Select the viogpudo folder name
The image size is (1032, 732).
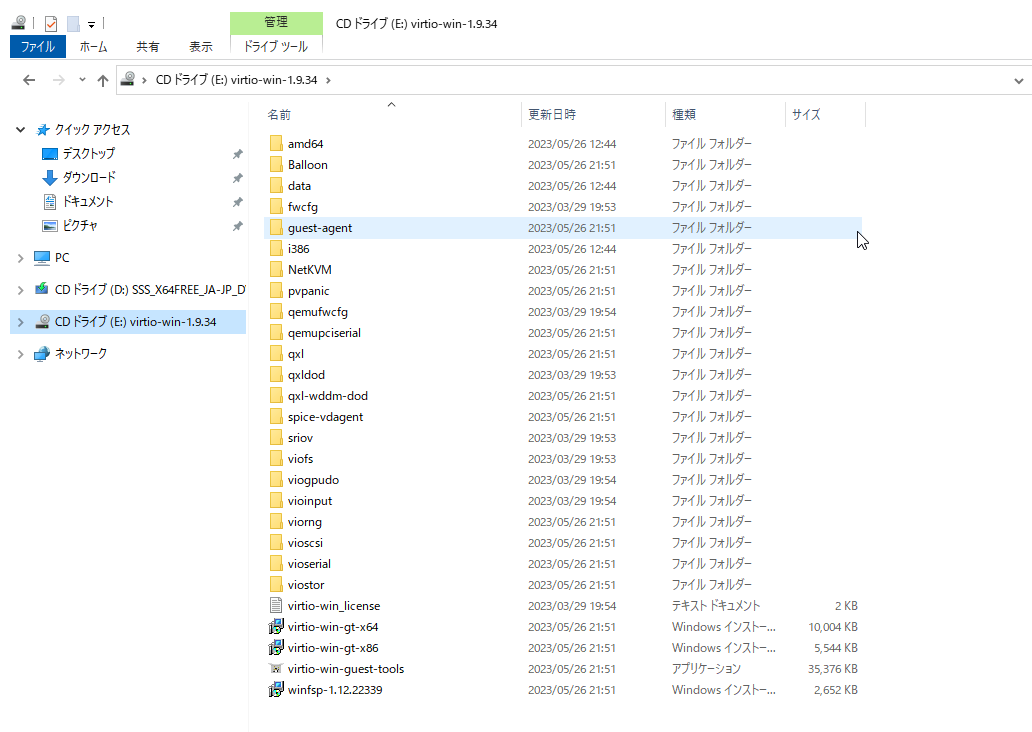click(313, 480)
